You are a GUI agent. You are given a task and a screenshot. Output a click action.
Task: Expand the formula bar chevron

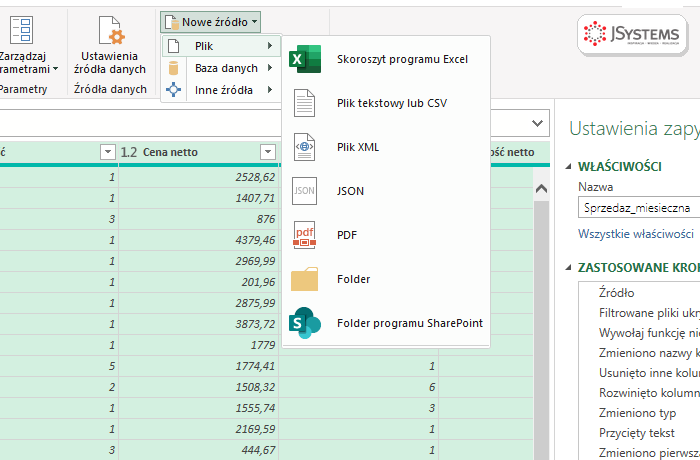click(538, 123)
